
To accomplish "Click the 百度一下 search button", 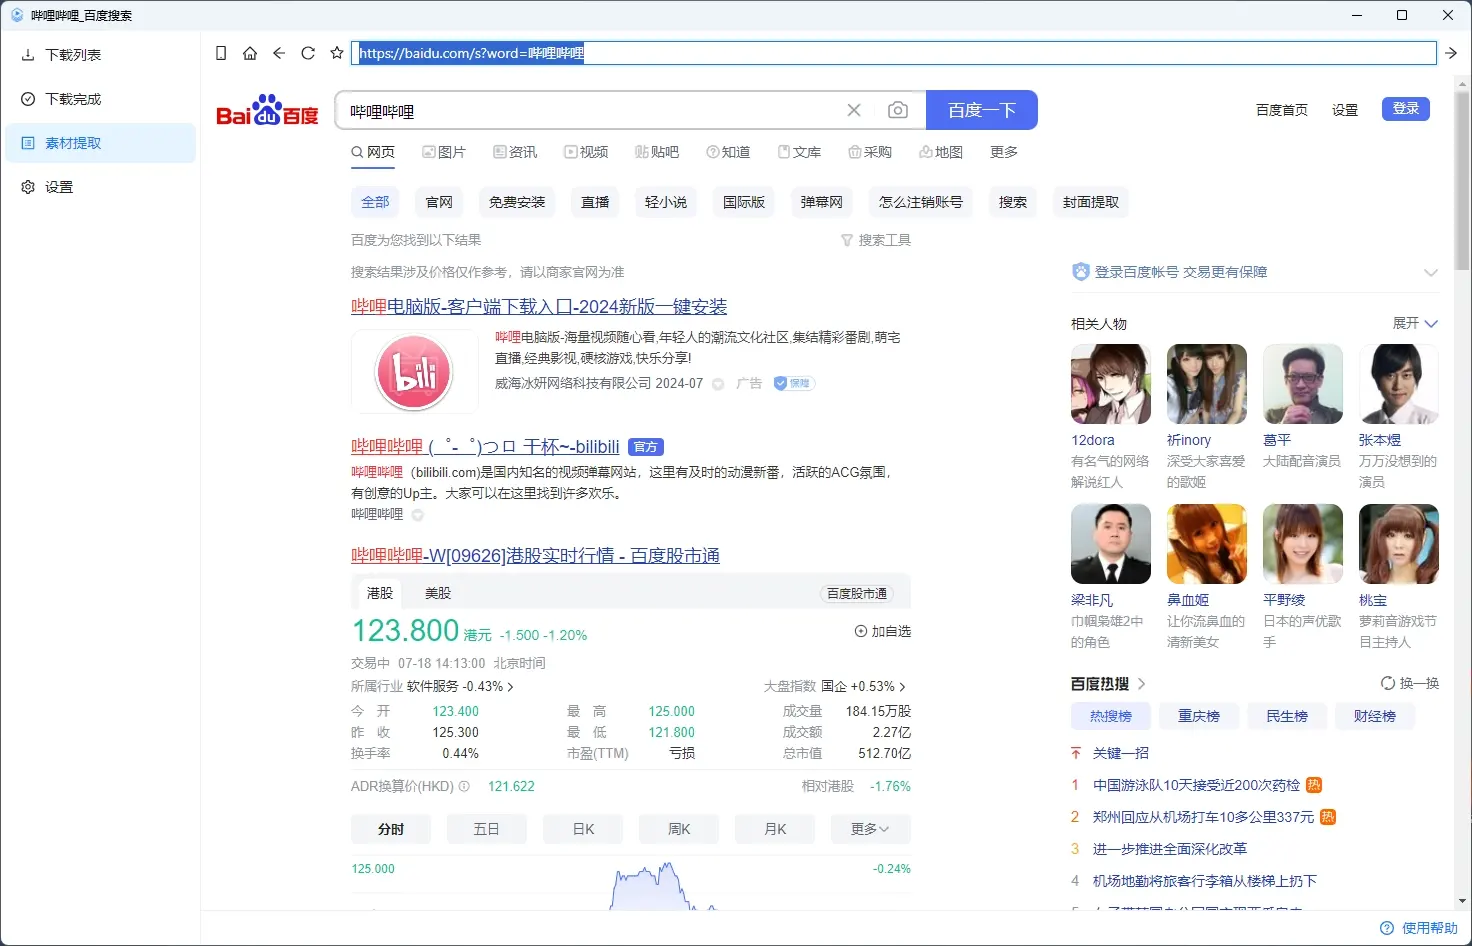I will point(982,110).
